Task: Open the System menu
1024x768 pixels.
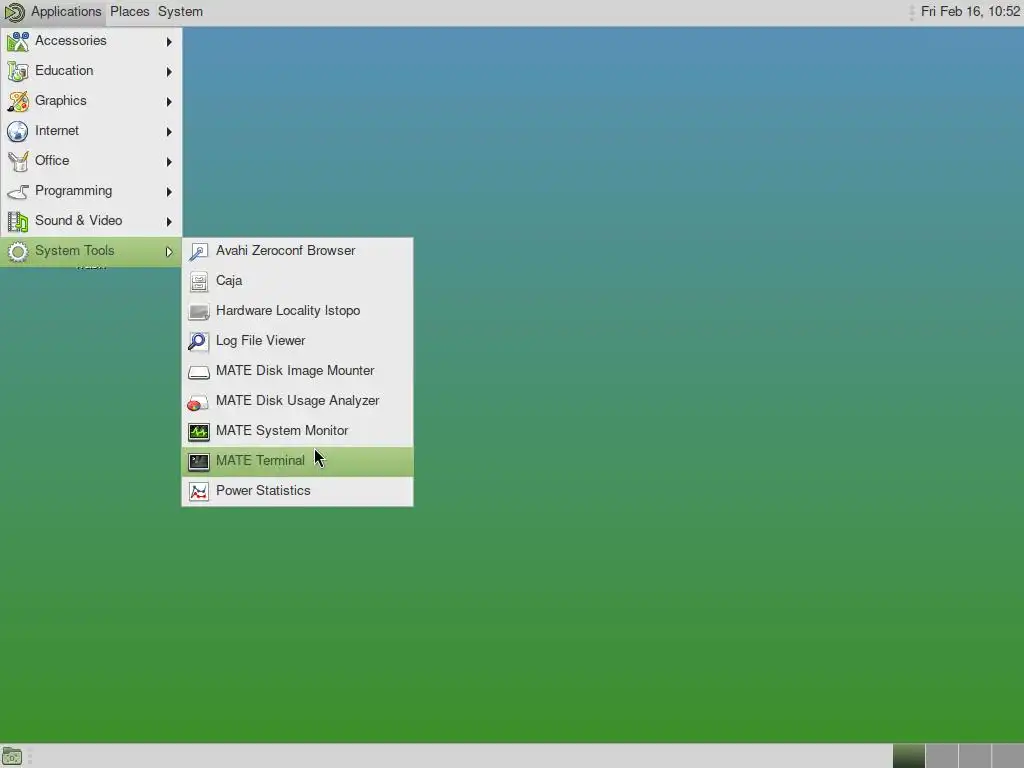Action: tap(180, 12)
